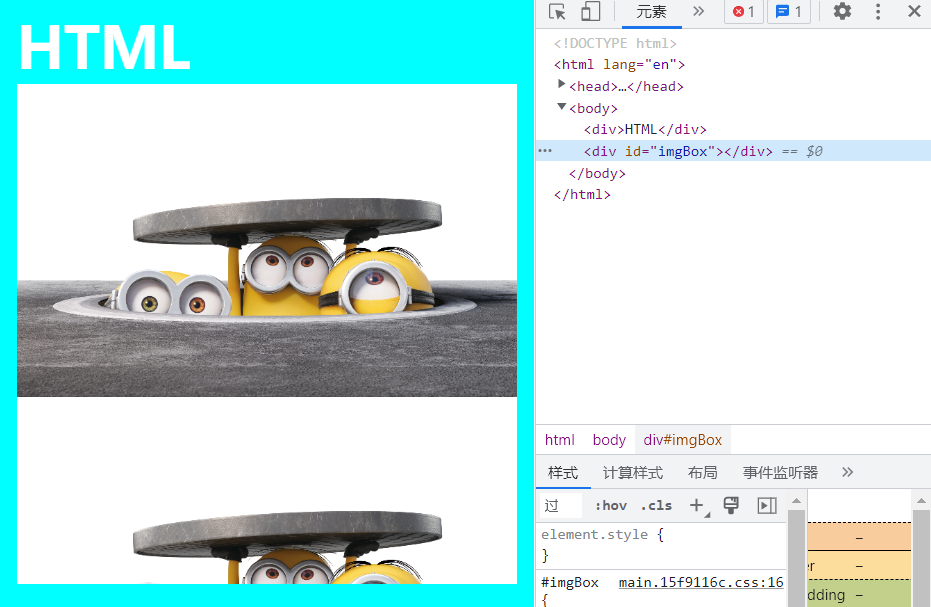Show more DevTools tabs chevron
This screenshot has height=607, width=931.
[x=698, y=11]
